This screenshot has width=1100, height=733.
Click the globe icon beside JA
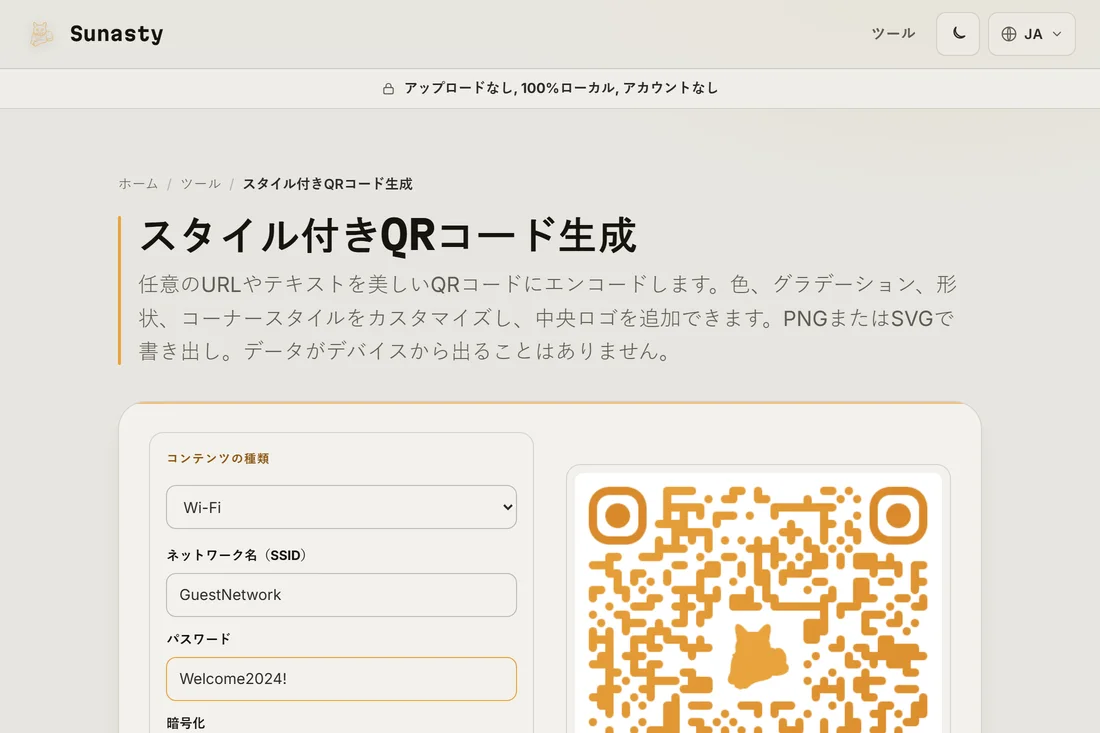tap(1009, 34)
